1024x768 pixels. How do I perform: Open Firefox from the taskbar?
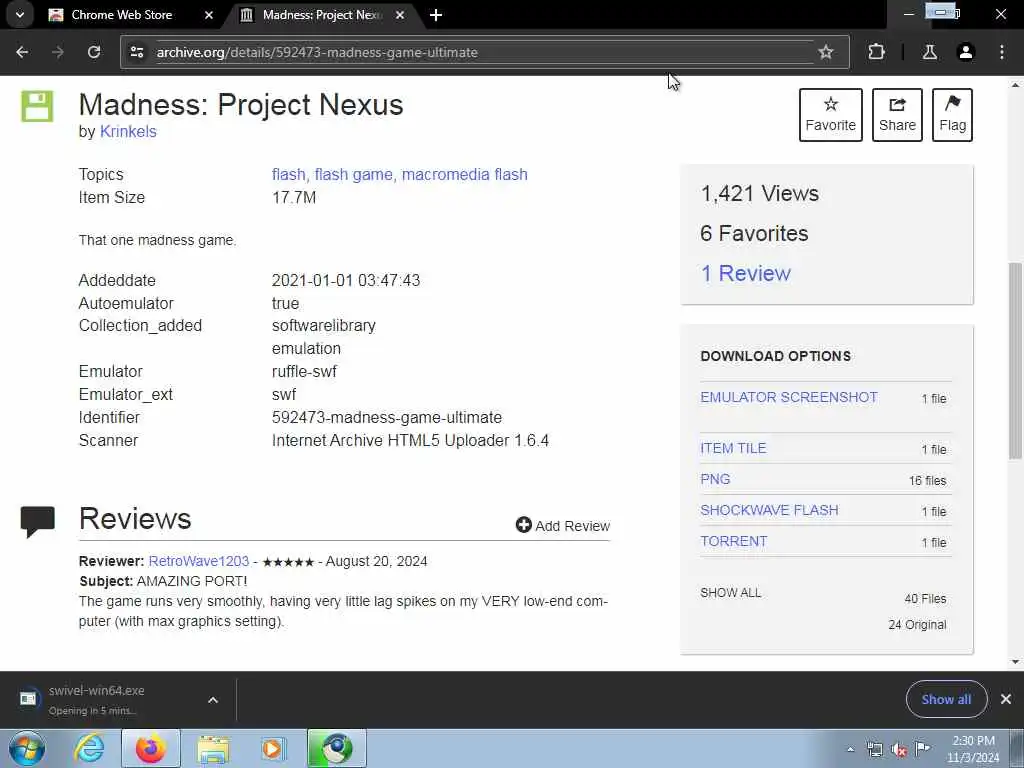[150, 748]
